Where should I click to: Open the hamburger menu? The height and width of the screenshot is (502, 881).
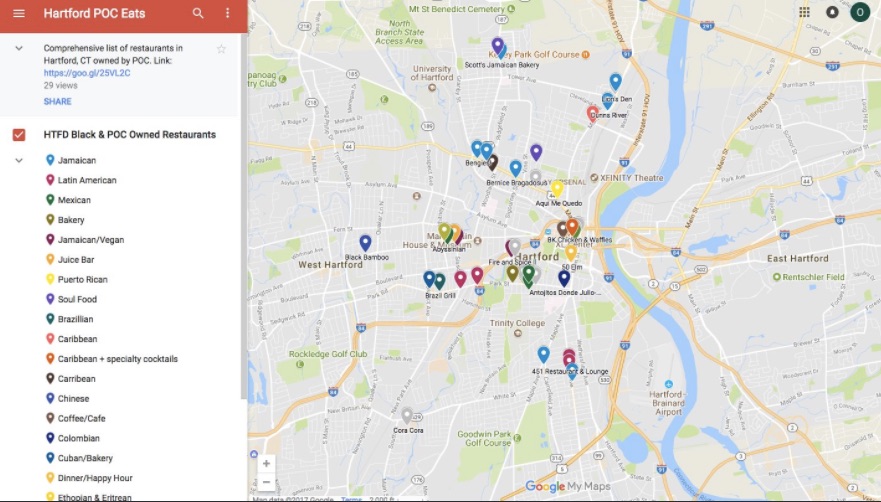(19, 13)
